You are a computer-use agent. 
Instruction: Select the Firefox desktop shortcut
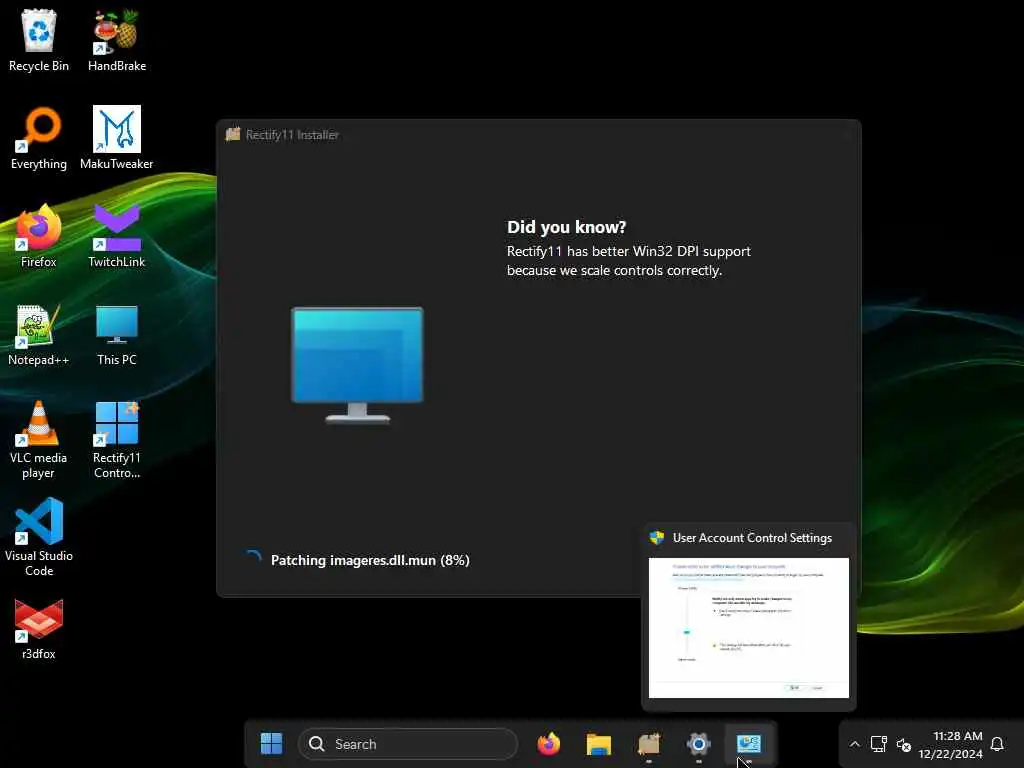tap(39, 236)
